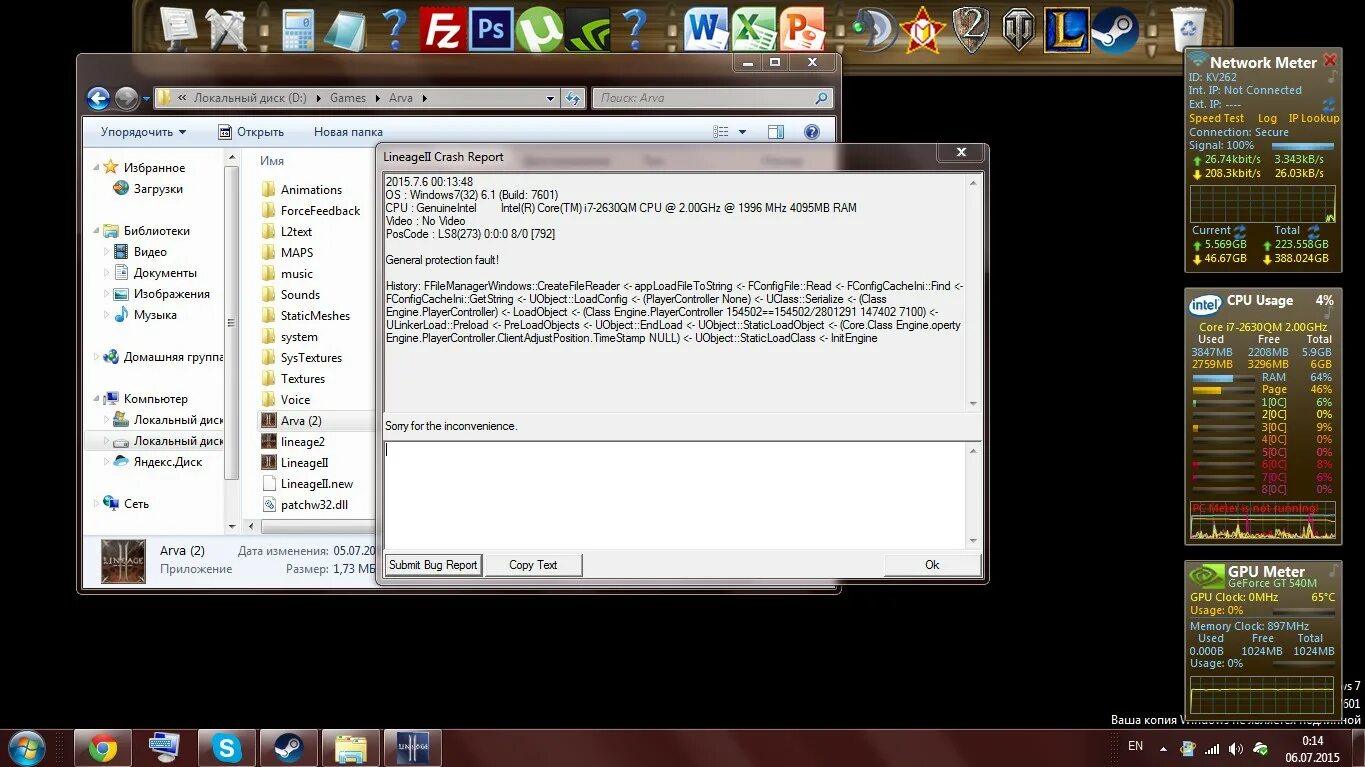Open the Calculator dock icon
Screen dimensions: 1365x767
pyautogui.click(x=298, y=29)
